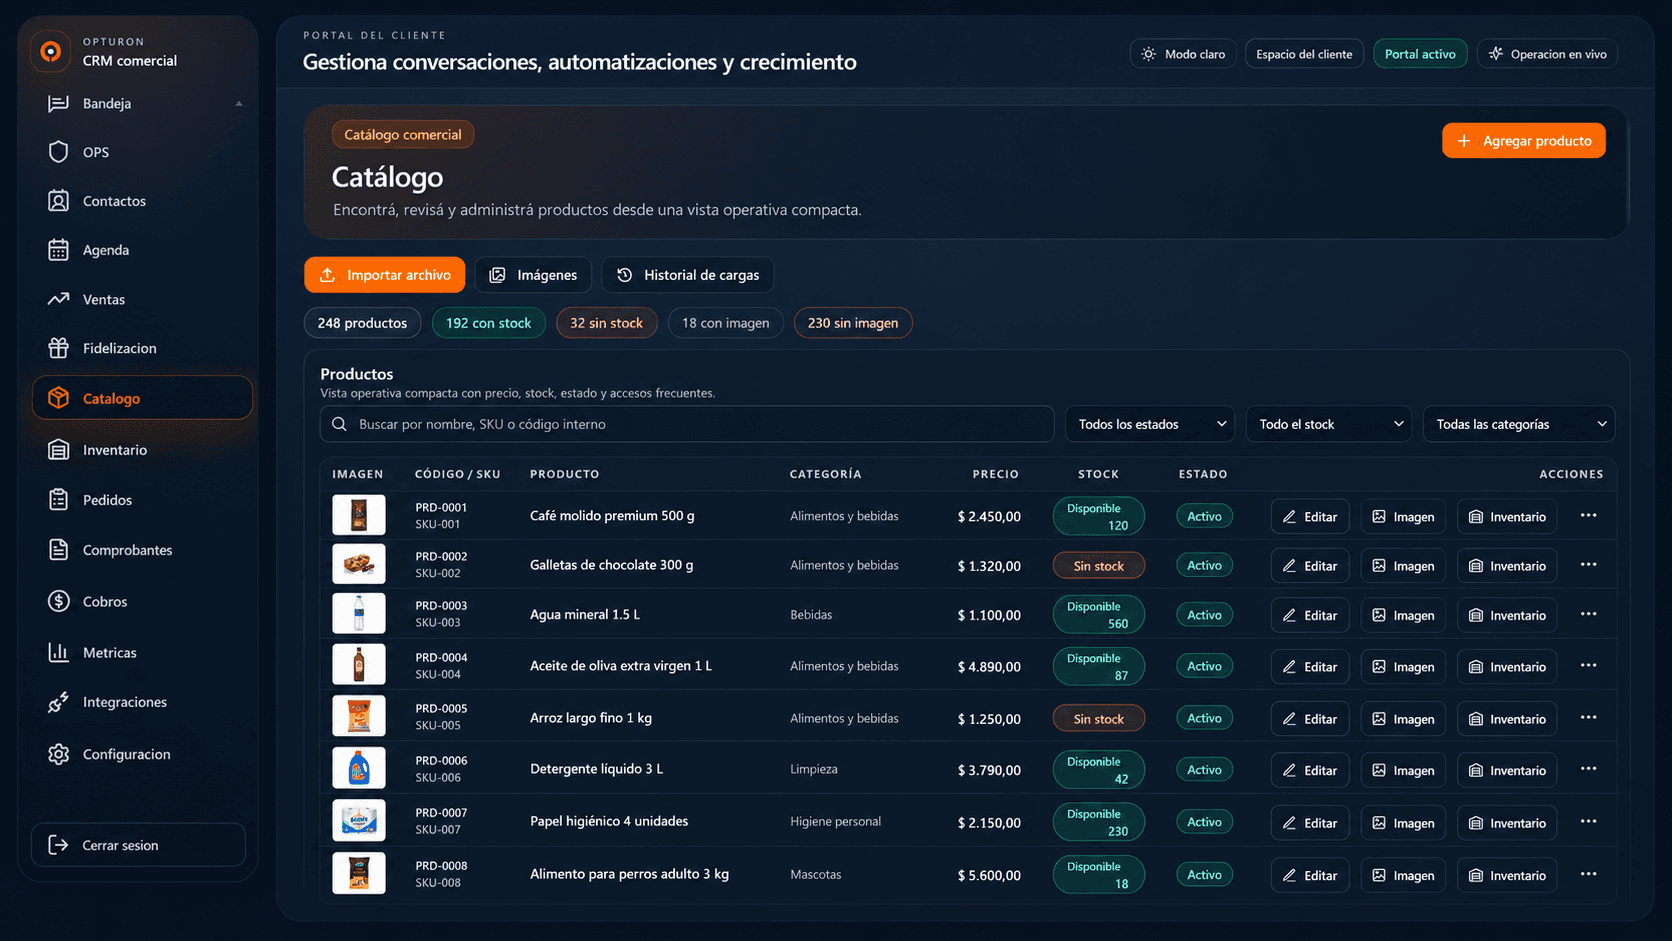This screenshot has width=1672, height=941.
Task: Open more actions menu for Agua mineral
Action: tap(1588, 615)
